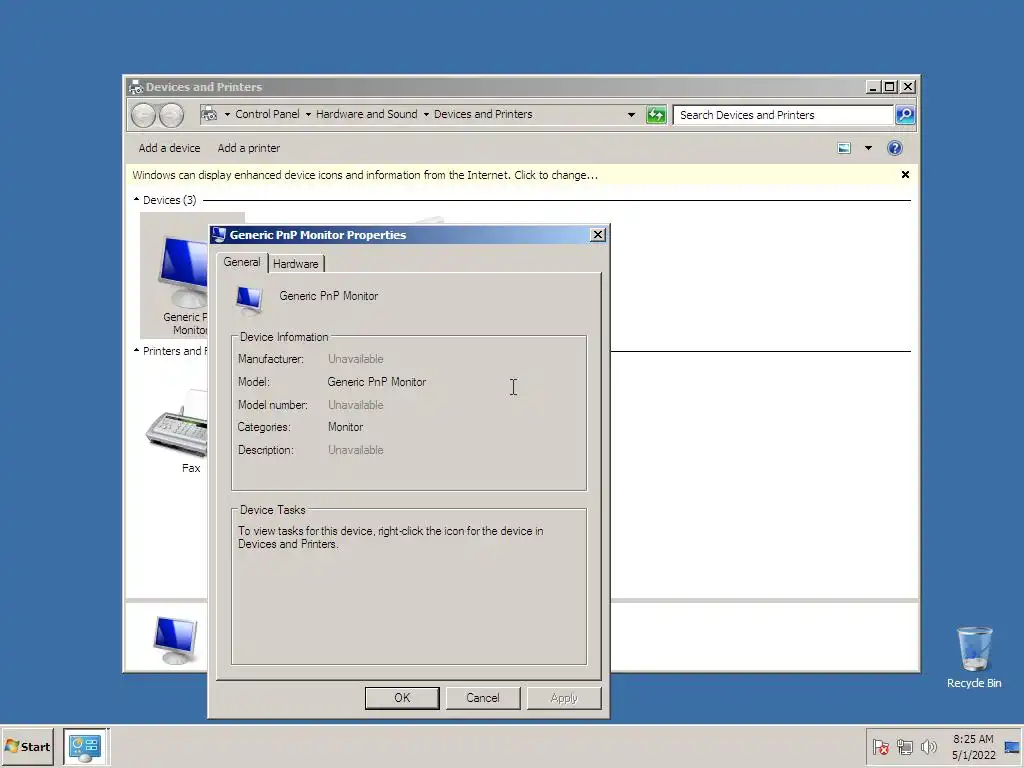This screenshot has width=1024, height=768.
Task: Click the address bar location icon
Action: pyautogui.click(x=209, y=114)
